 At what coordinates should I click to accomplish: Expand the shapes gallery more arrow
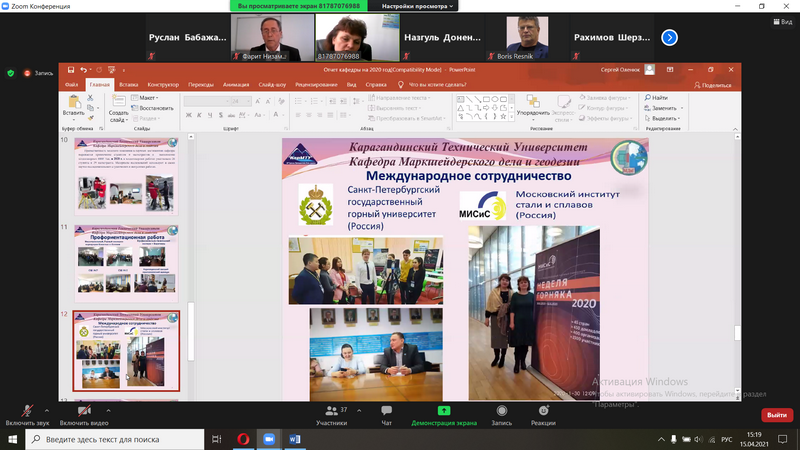pos(512,117)
